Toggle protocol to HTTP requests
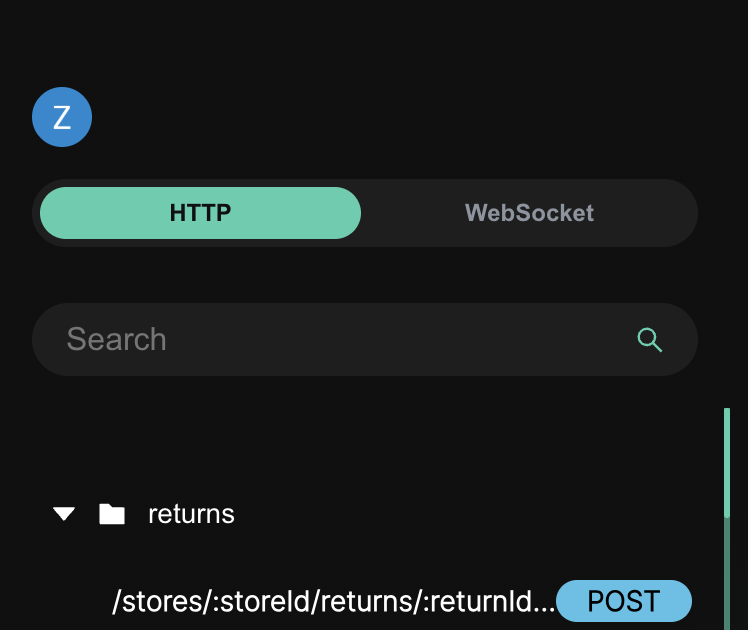Image resolution: width=748 pixels, height=630 pixels. 200,213
